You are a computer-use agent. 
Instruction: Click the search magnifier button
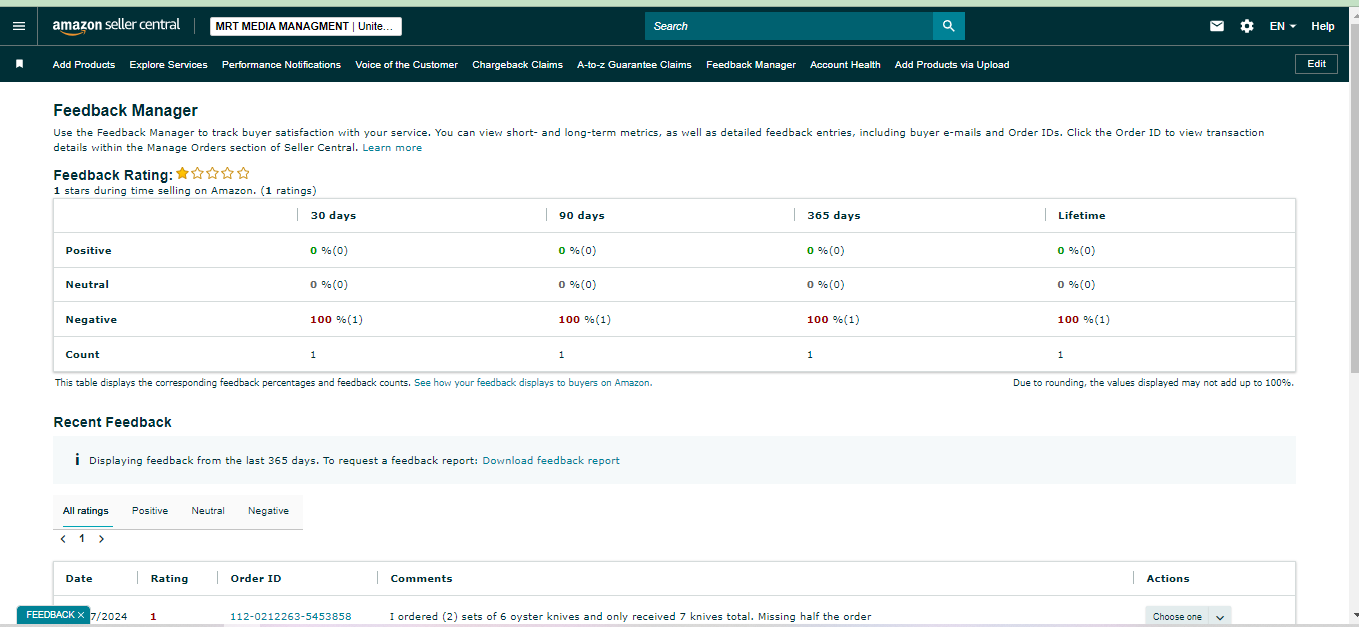(x=948, y=26)
